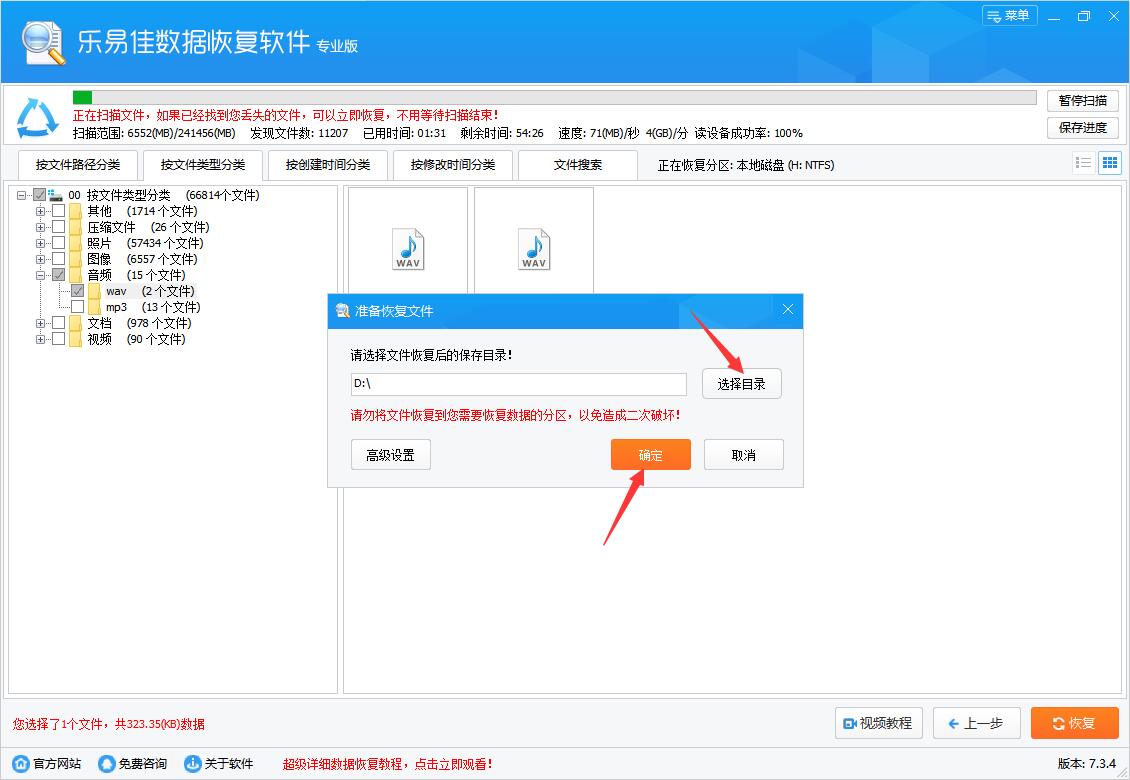The height and width of the screenshot is (780, 1130).
Task: Click folder icon of 压缩文件 category
Action: [x=76, y=227]
